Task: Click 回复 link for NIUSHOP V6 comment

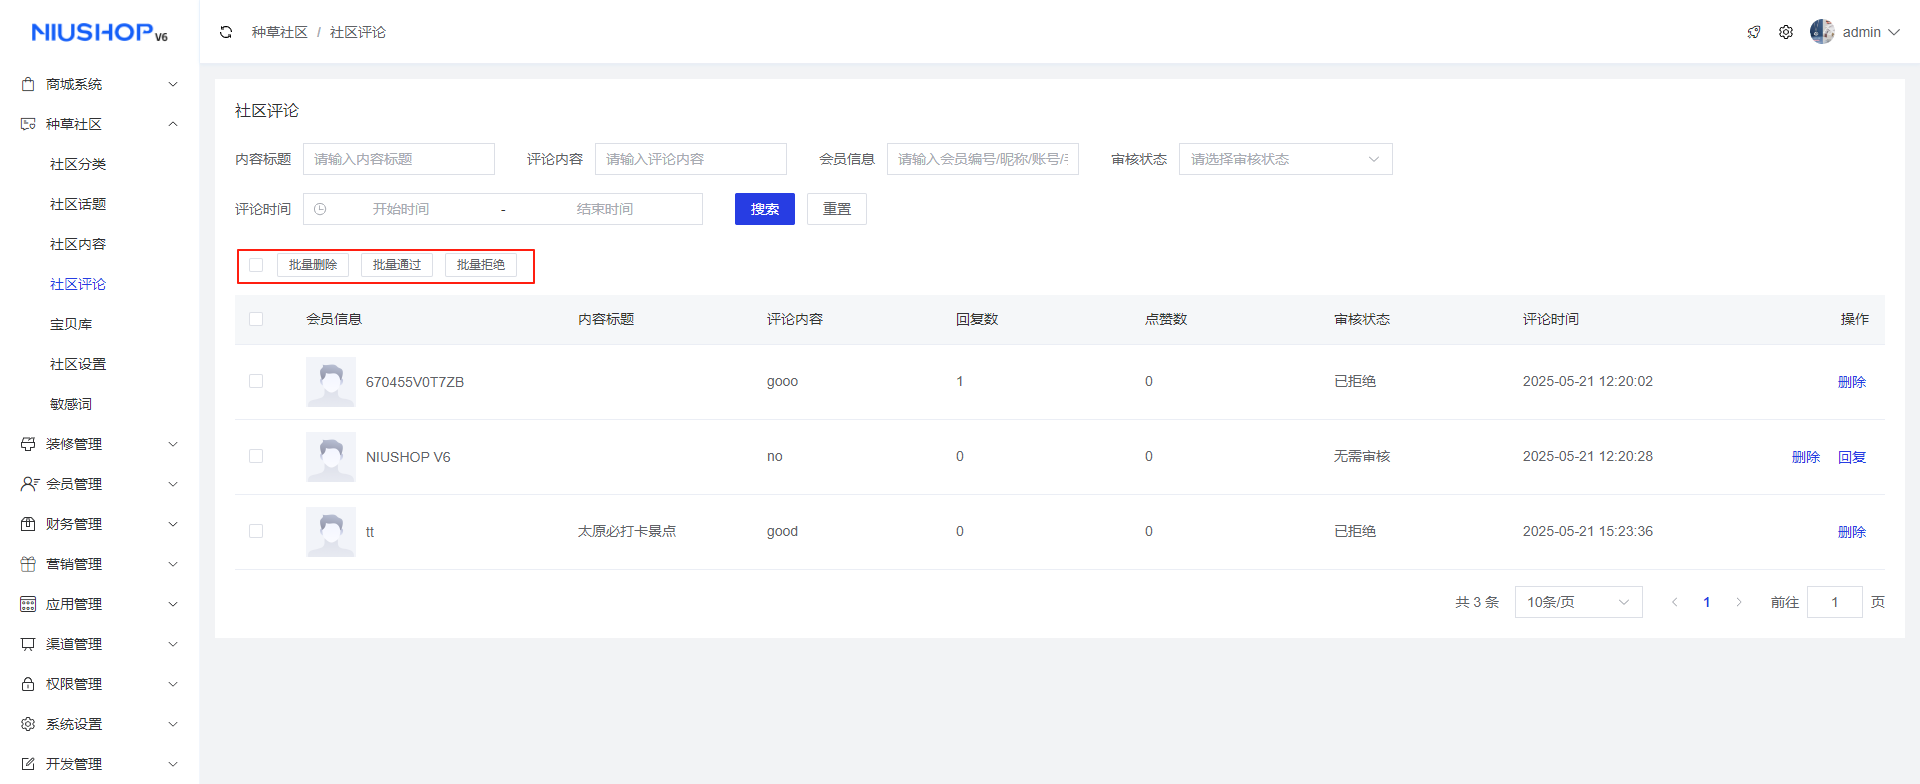Action: (x=1852, y=457)
